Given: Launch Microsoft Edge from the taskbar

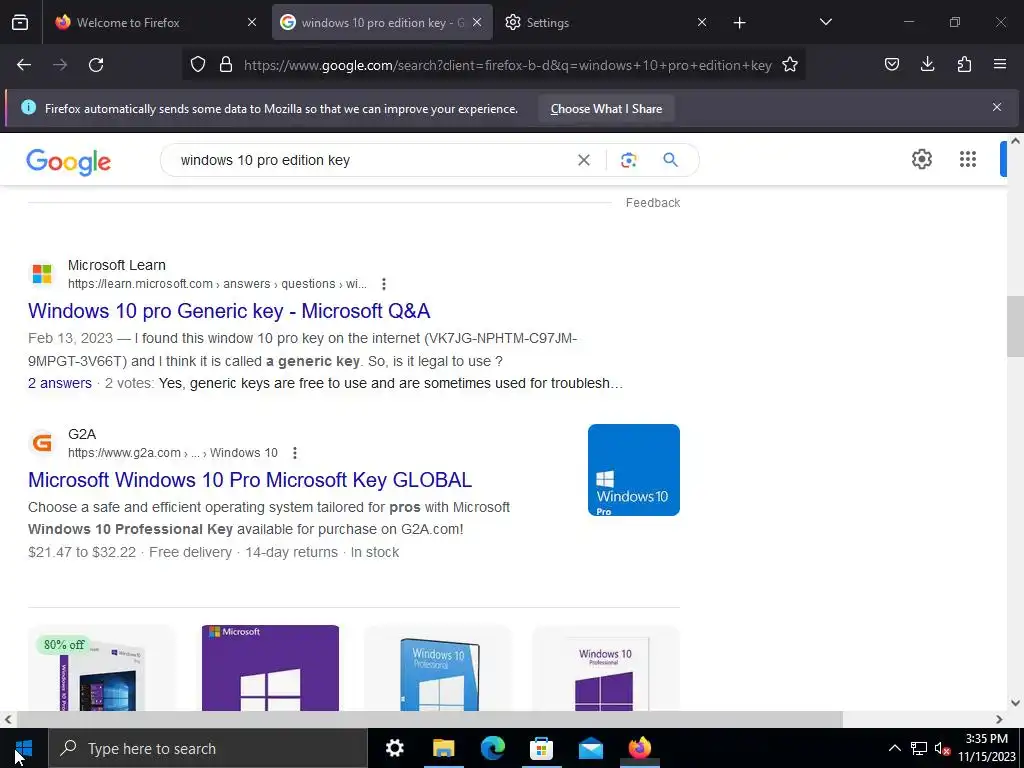Looking at the screenshot, I should click(492, 748).
